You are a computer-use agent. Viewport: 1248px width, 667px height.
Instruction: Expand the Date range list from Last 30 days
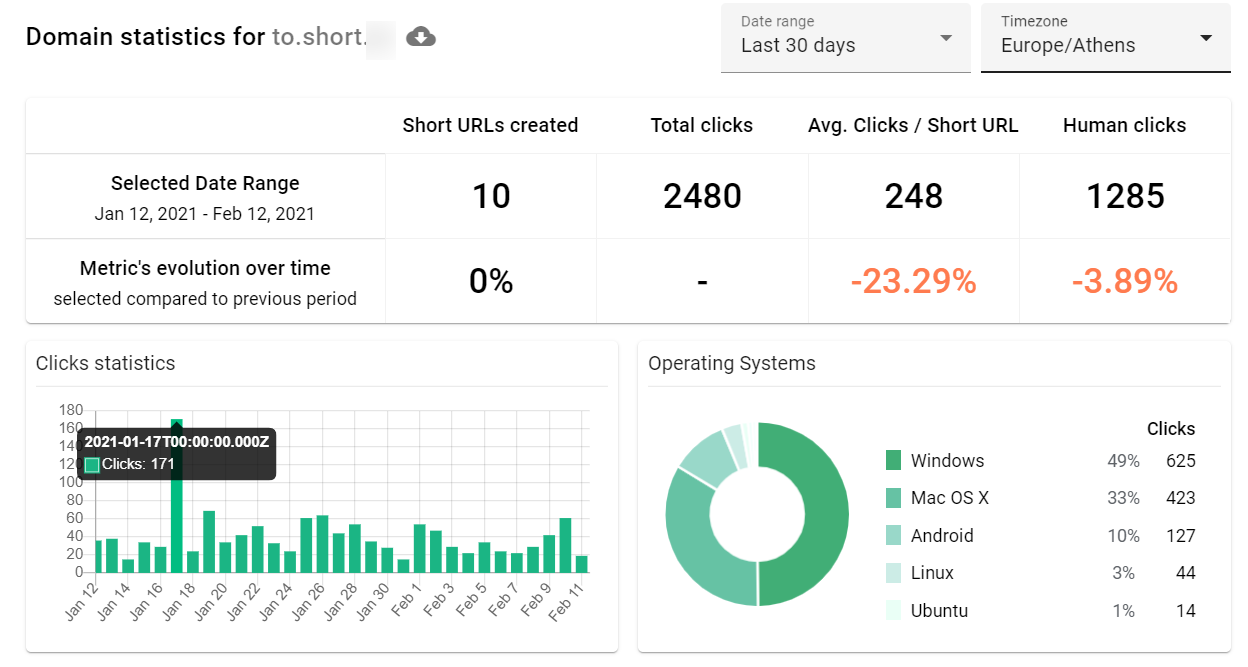pos(845,45)
